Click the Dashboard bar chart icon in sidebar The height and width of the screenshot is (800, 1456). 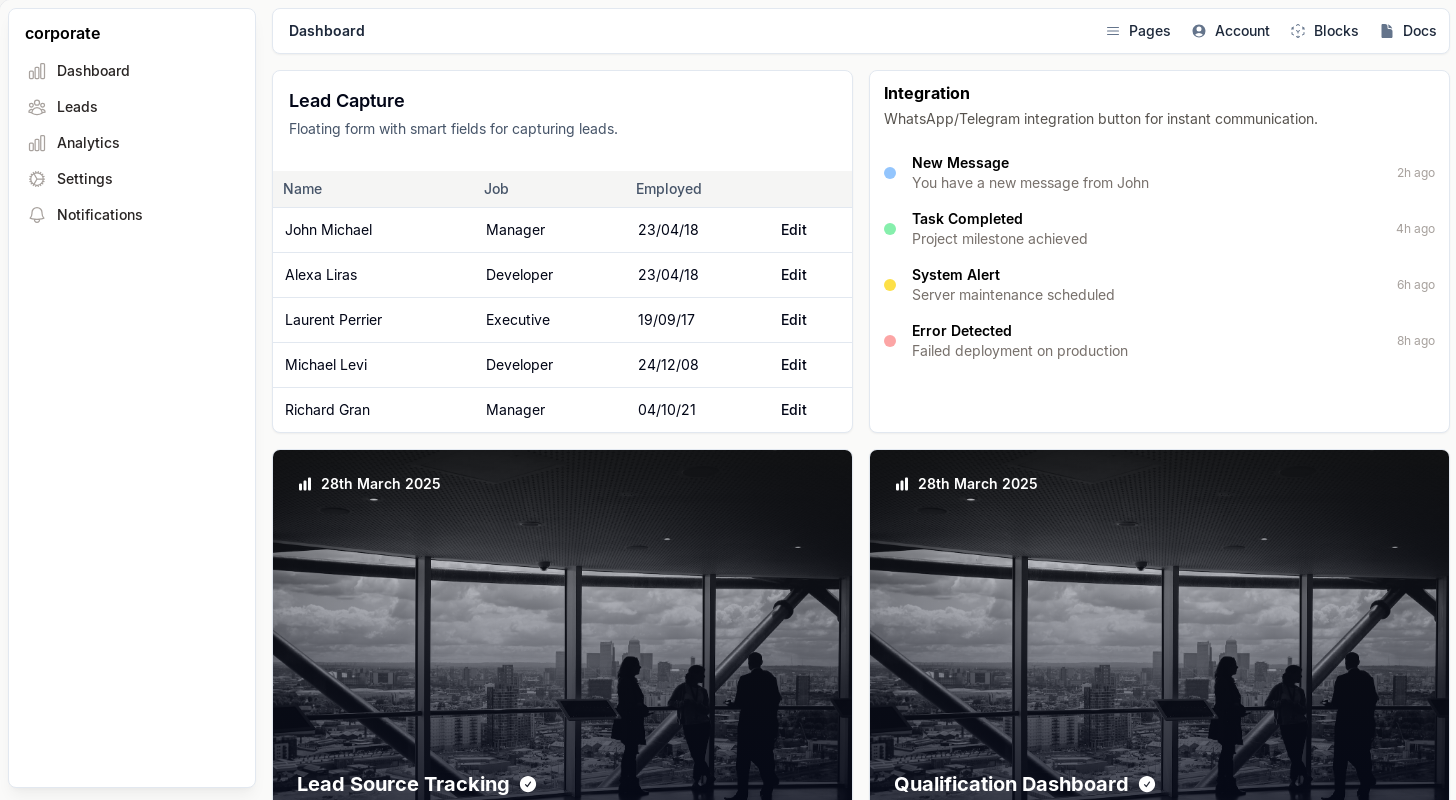click(37, 71)
